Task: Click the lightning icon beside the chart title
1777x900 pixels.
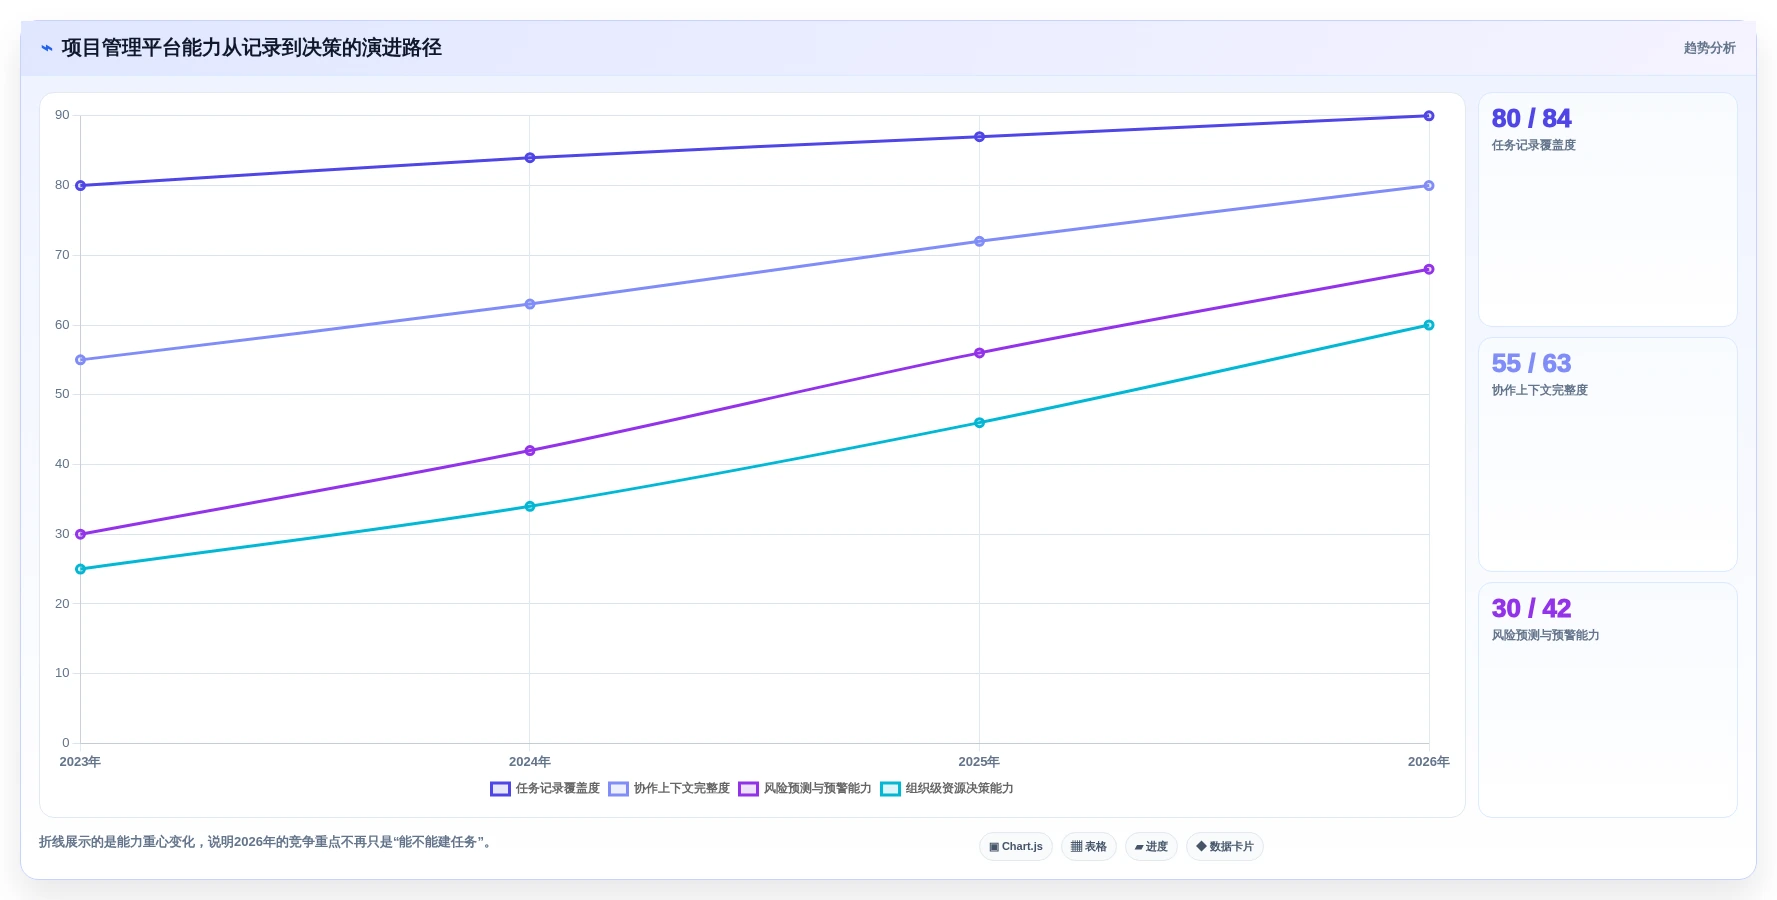Action: click(x=46, y=48)
